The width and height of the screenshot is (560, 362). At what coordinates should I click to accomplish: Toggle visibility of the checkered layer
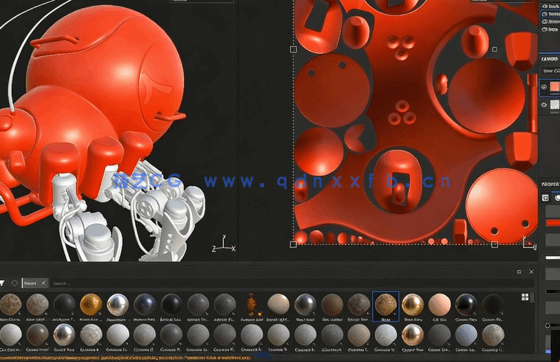[544, 105]
